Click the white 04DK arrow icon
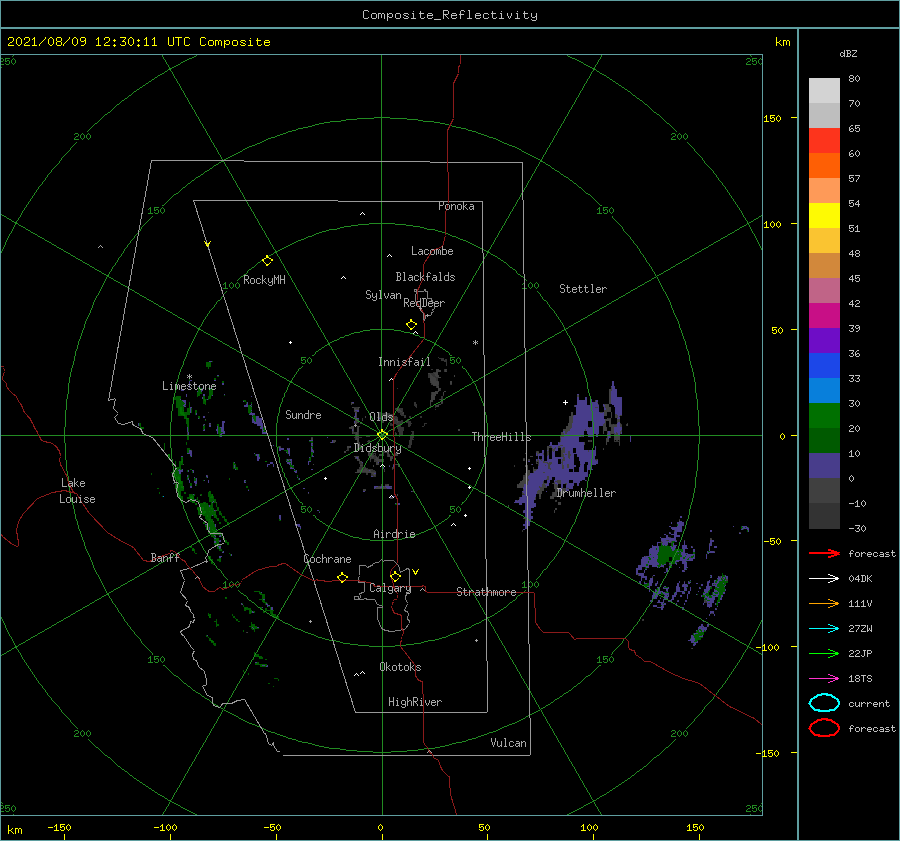Image resolution: width=900 pixels, height=841 pixels. click(x=824, y=578)
